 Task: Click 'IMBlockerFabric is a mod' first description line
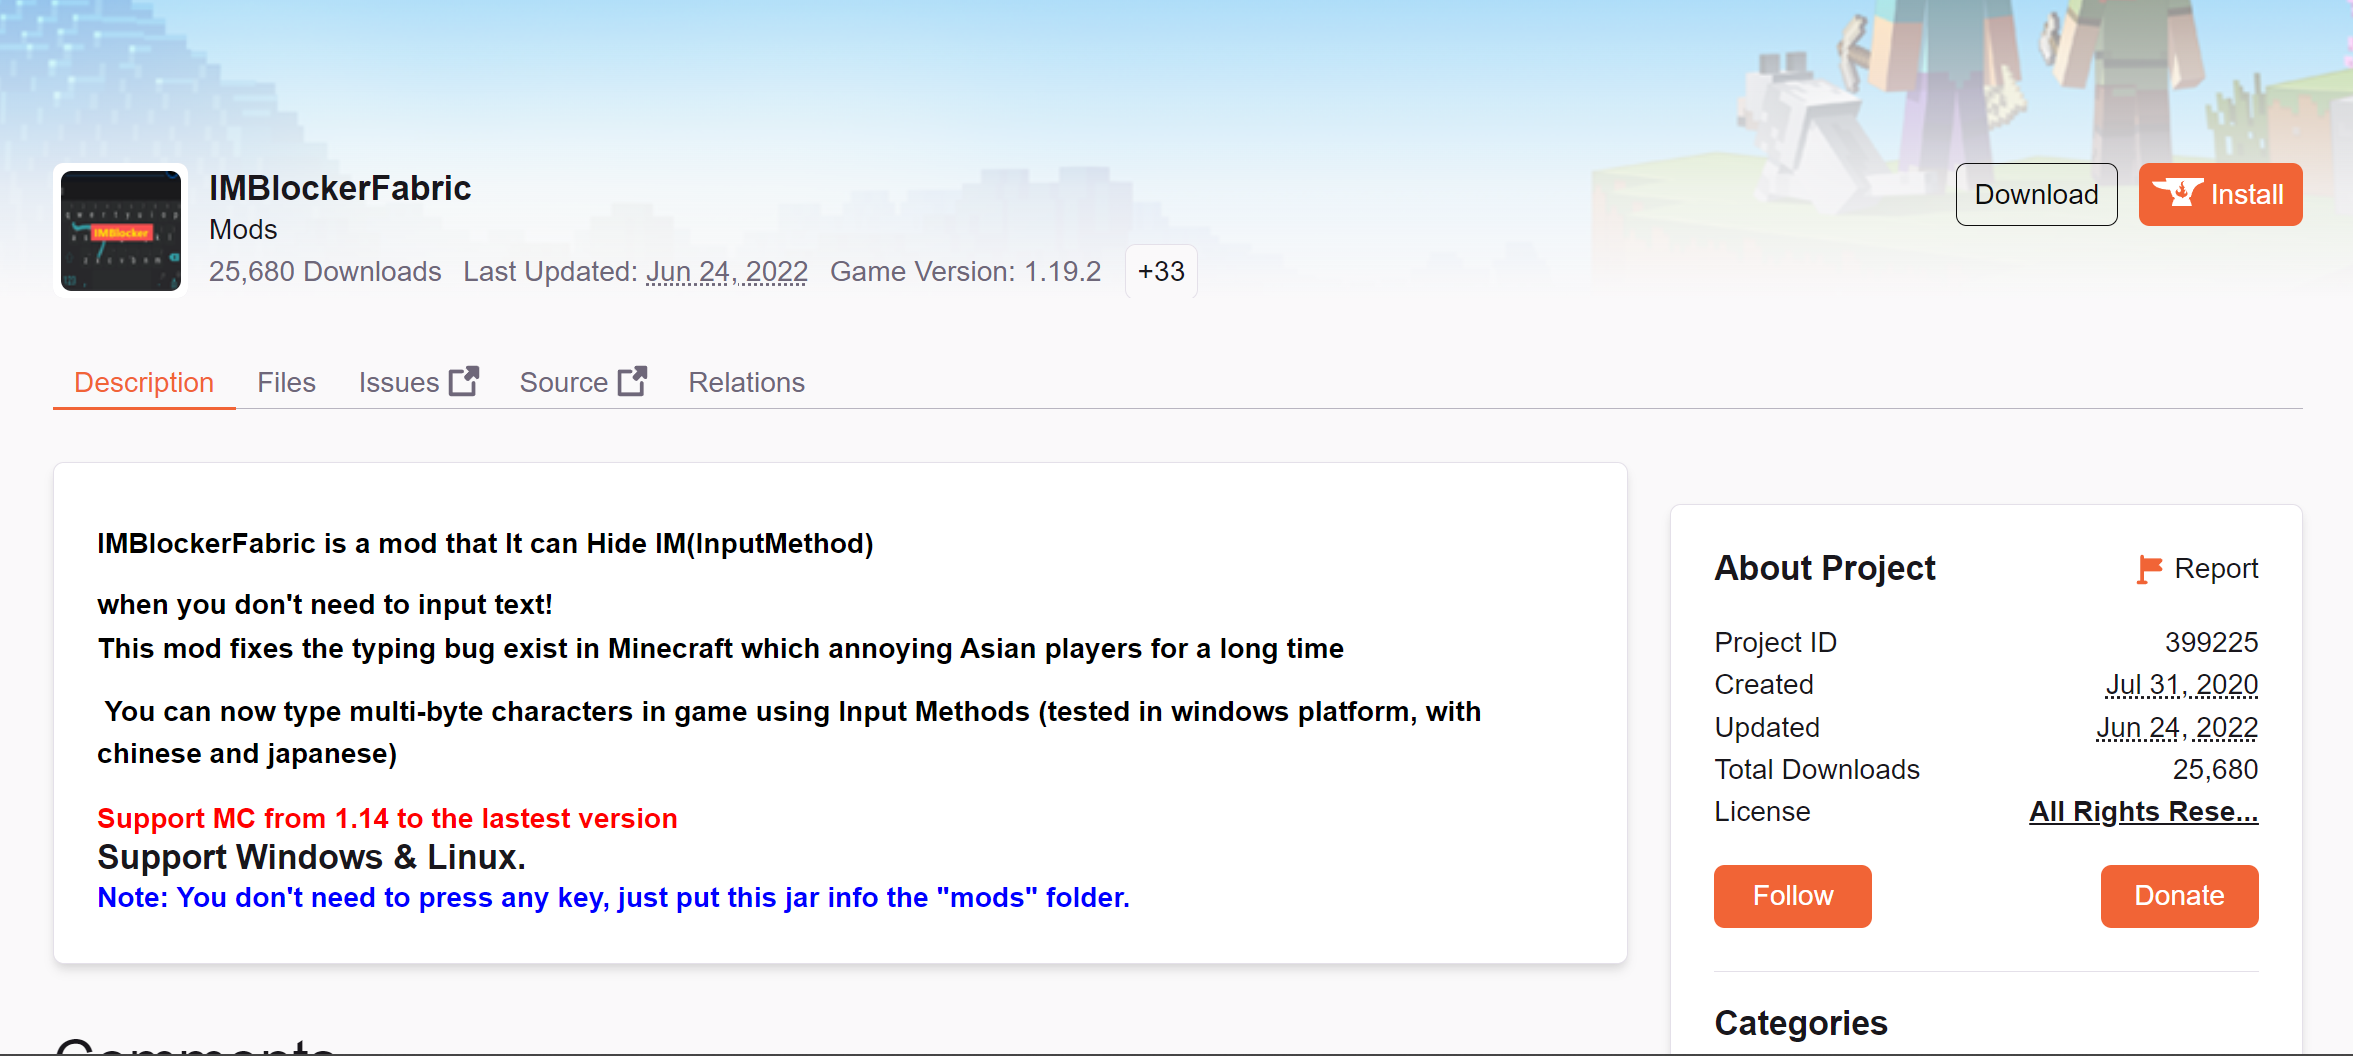point(485,543)
